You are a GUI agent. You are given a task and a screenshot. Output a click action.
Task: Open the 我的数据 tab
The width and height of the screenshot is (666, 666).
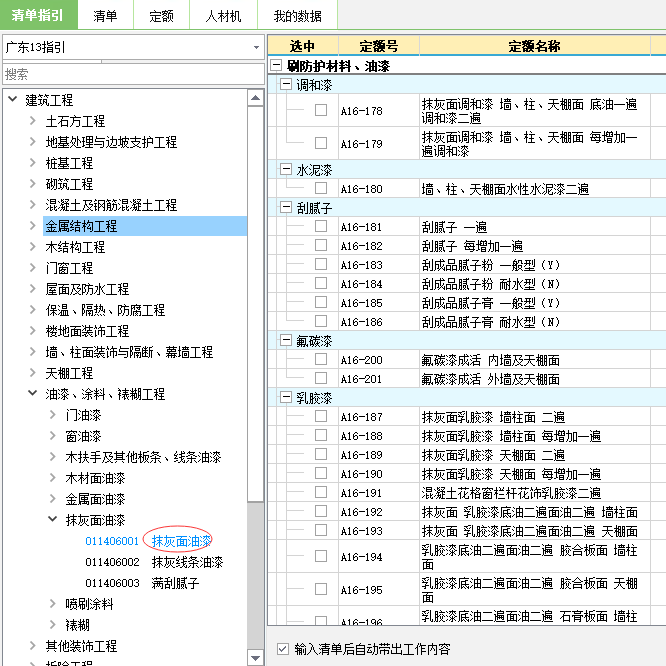297,16
